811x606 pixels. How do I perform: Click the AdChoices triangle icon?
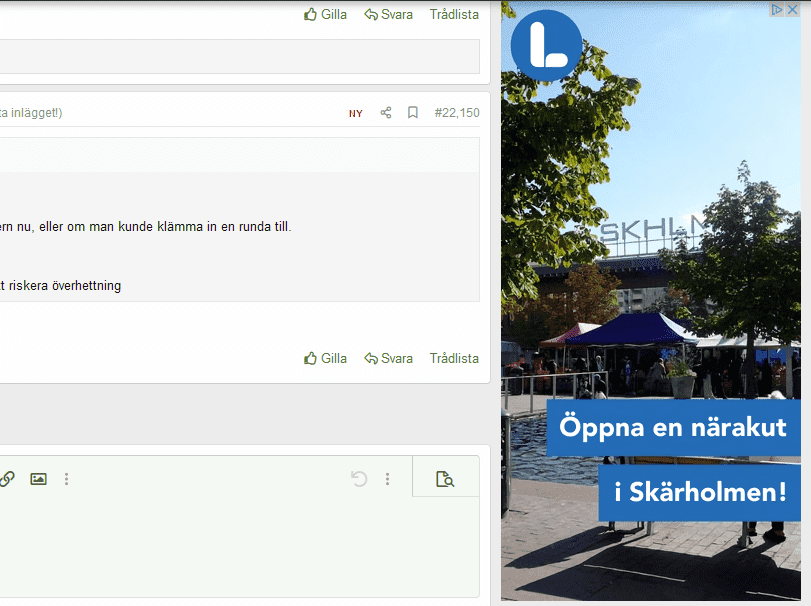coord(777,10)
